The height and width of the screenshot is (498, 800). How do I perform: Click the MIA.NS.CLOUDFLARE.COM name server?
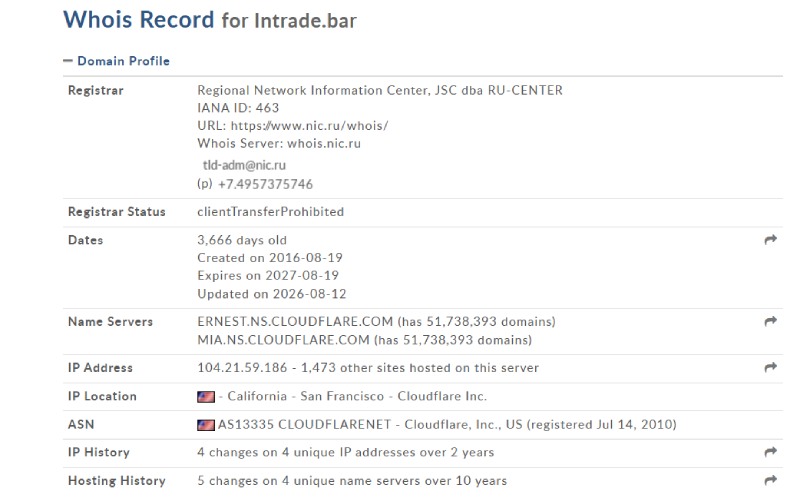tap(283, 340)
